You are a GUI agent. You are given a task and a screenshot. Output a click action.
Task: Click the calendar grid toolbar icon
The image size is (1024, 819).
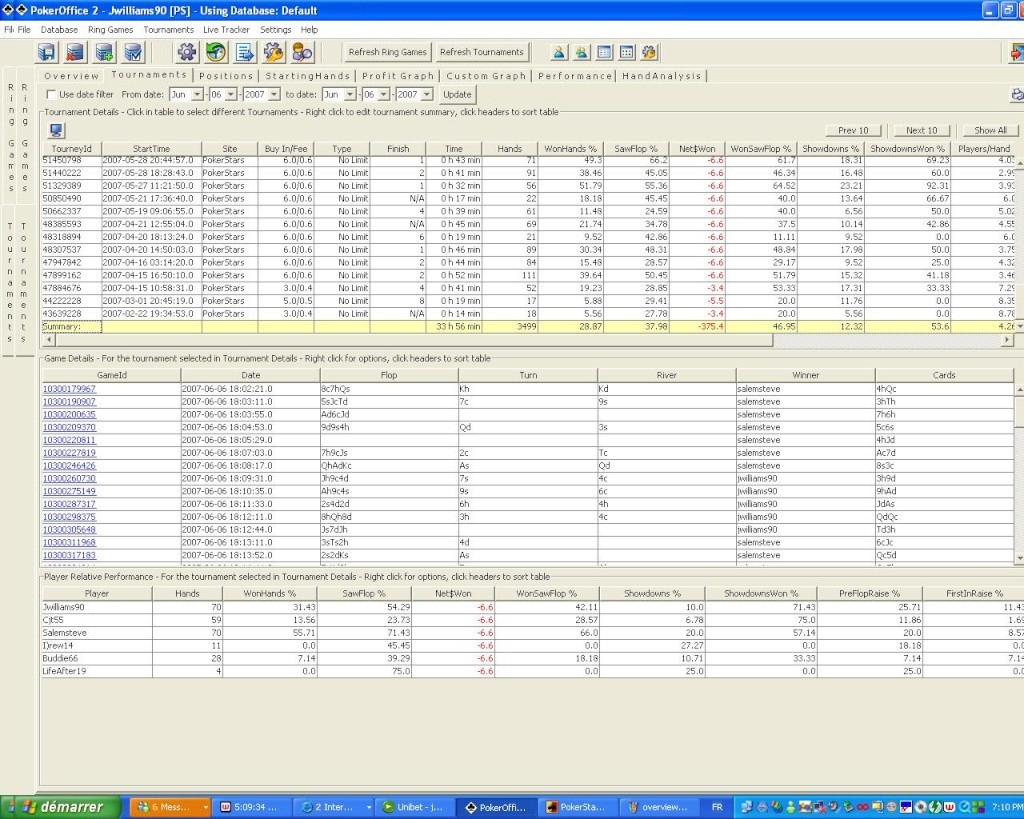627,52
